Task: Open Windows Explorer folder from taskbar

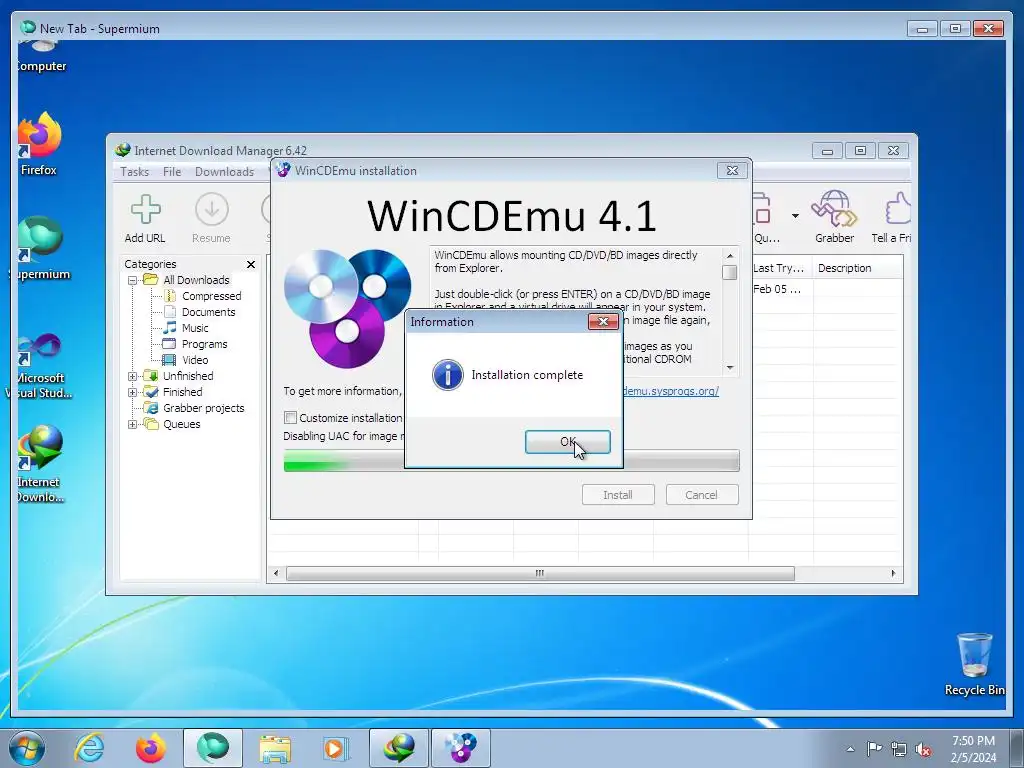Action: (x=275, y=748)
